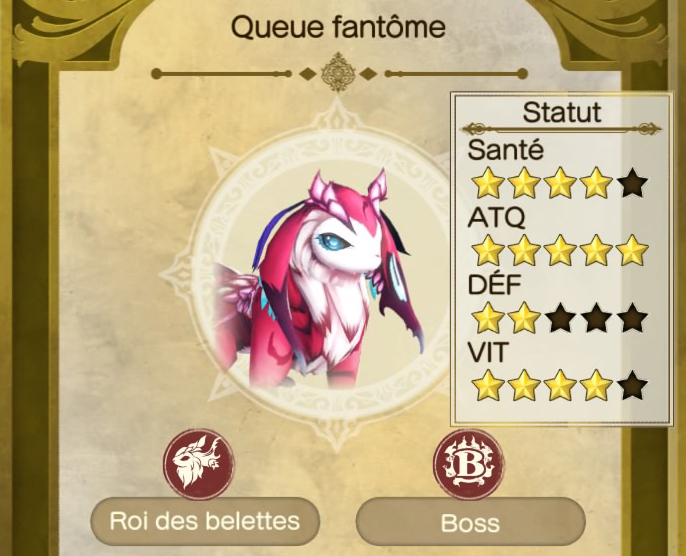Viewport: 686px width, 556px height.
Task: Click the Queue fantôme title
Action: (338, 27)
